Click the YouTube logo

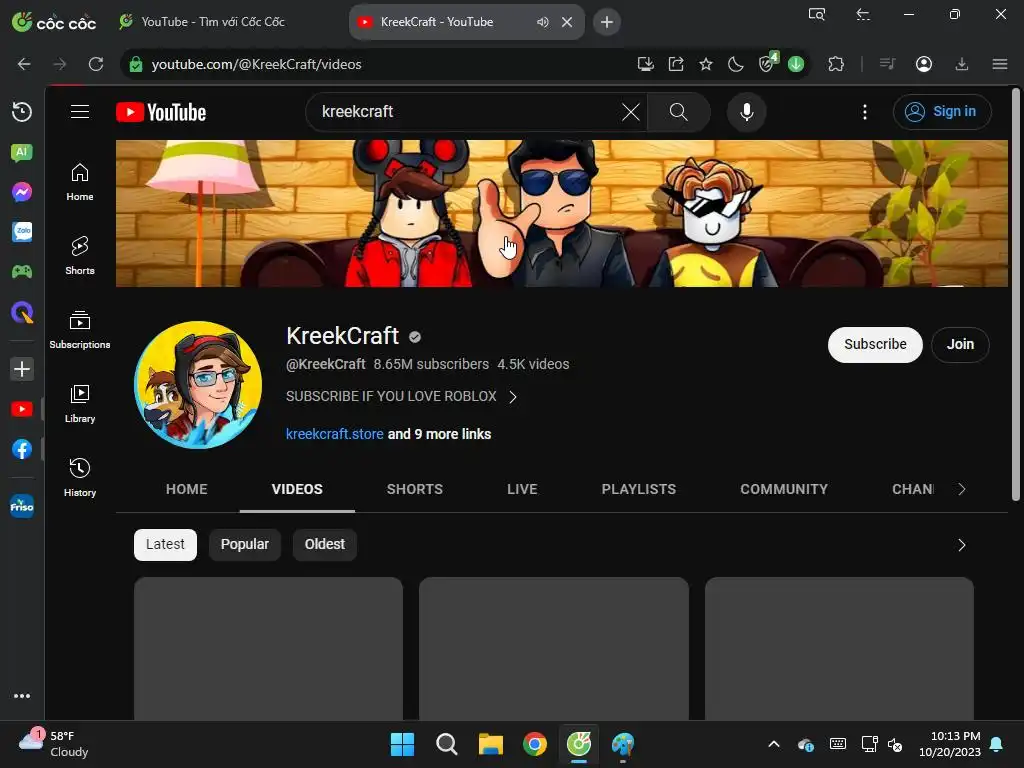click(161, 112)
